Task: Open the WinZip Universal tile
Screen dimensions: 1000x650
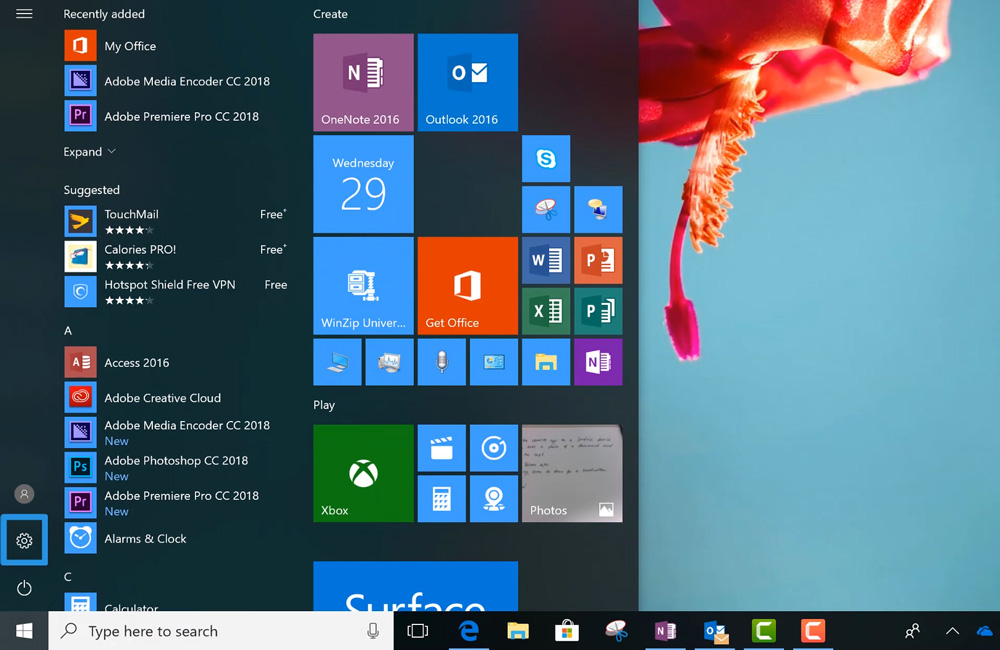Action: 363,286
